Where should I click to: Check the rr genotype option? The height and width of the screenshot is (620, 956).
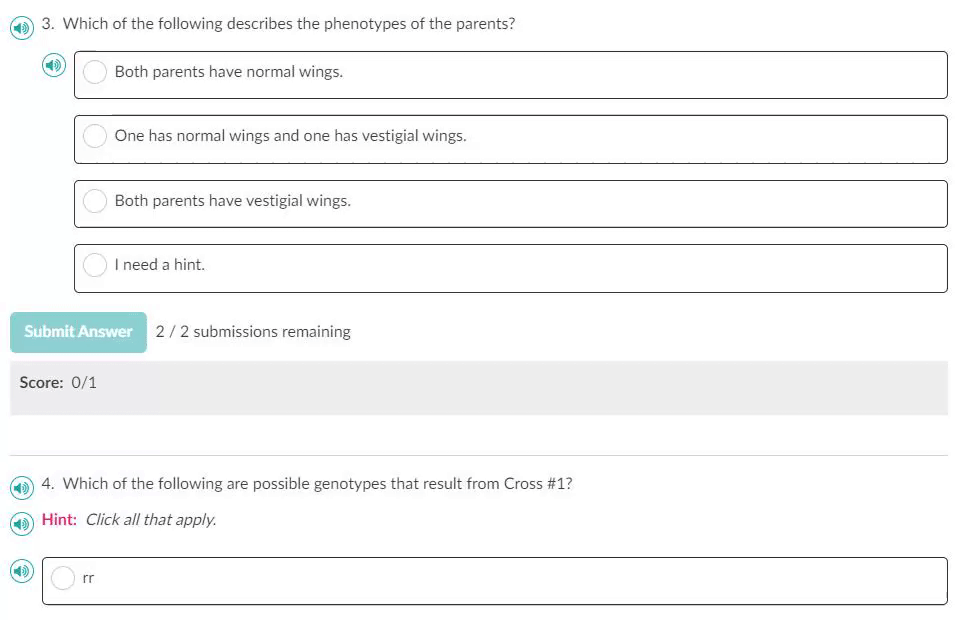(63, 578)
